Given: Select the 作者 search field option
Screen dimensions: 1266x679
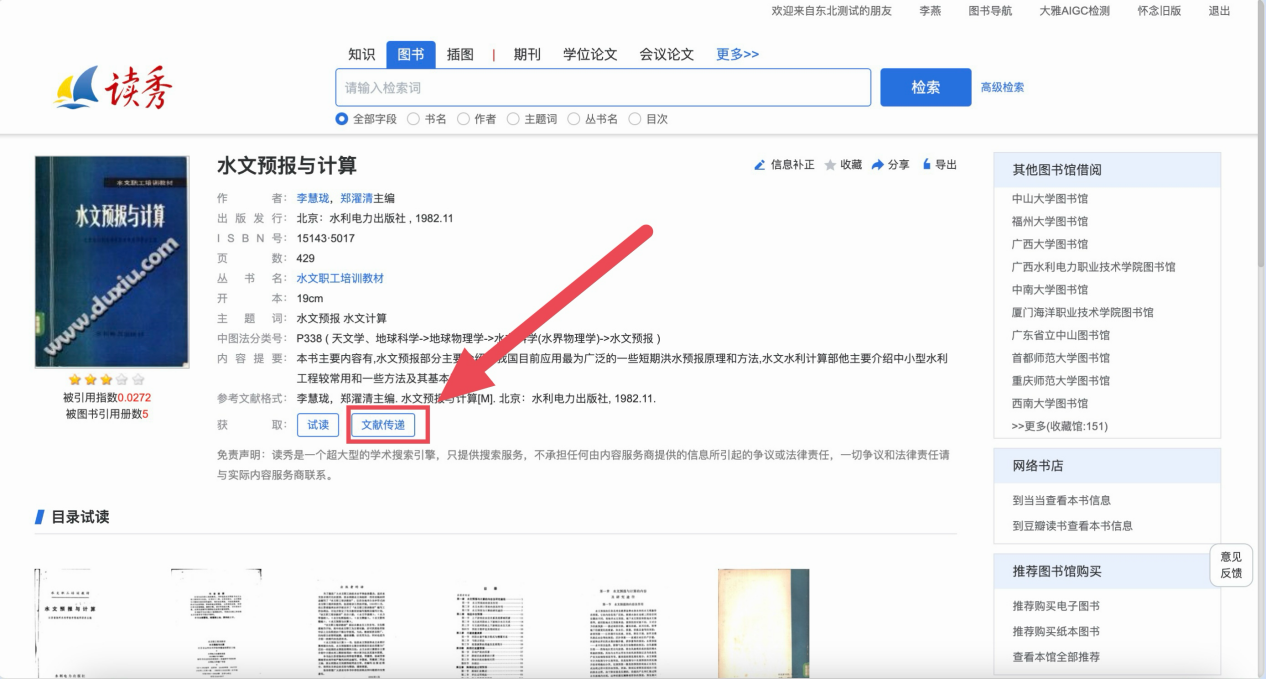Looking at the screenshot, I should tap(463, 119).
